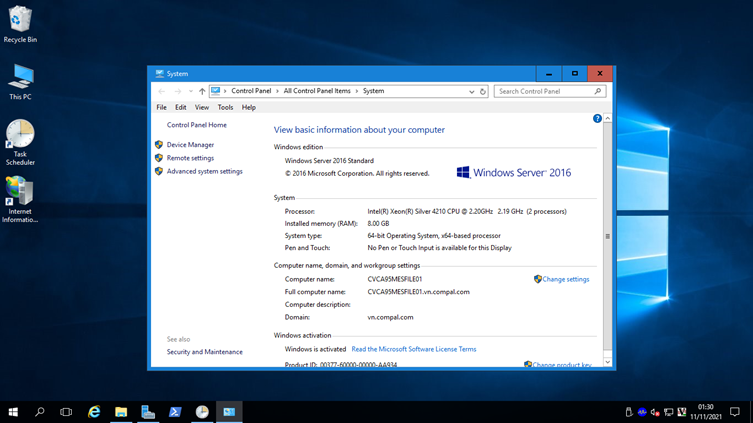Open the Windows Start menu
The image size is (753, 423).
coord(13,412)
